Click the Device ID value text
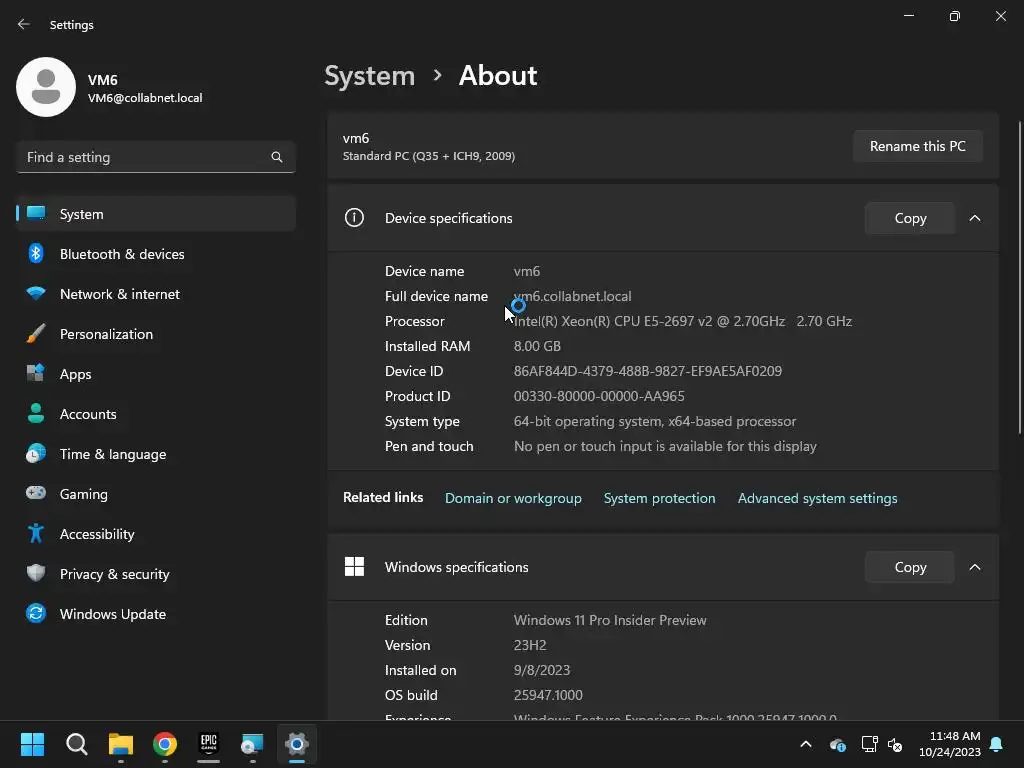 coord(647,371)
